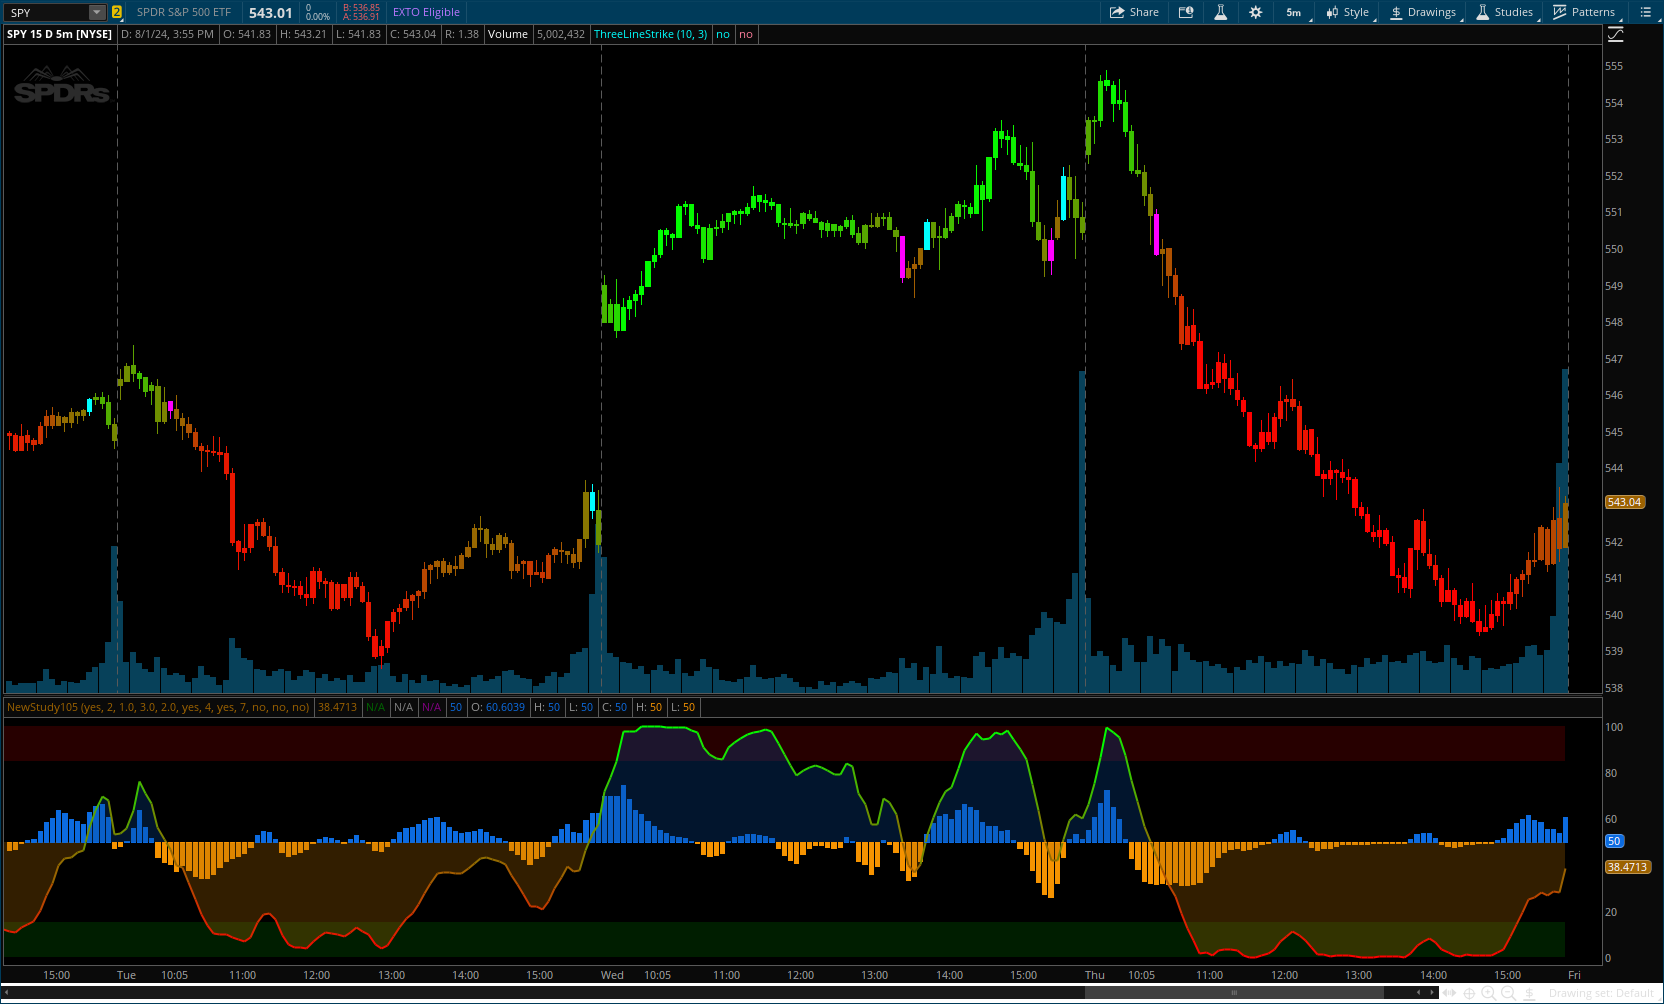Open the Drawings toolbar menu
Screen dimensions: 1664x1004
coord(1423,12)
